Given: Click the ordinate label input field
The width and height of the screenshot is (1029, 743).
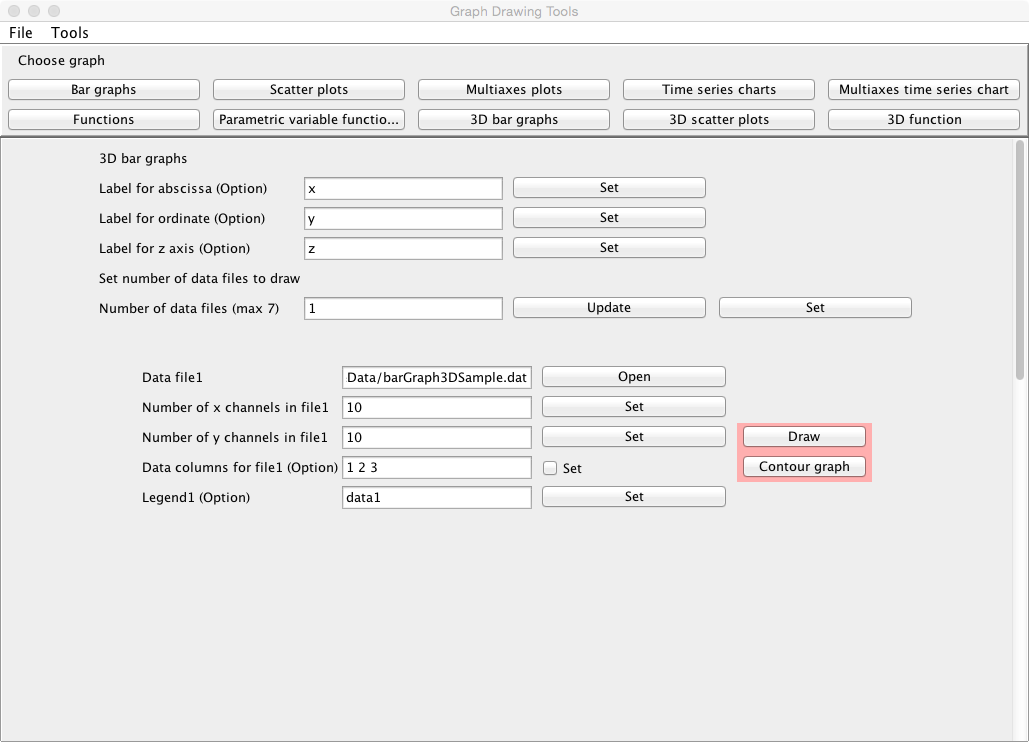Looking at the screenshot, I should (404, 219).
